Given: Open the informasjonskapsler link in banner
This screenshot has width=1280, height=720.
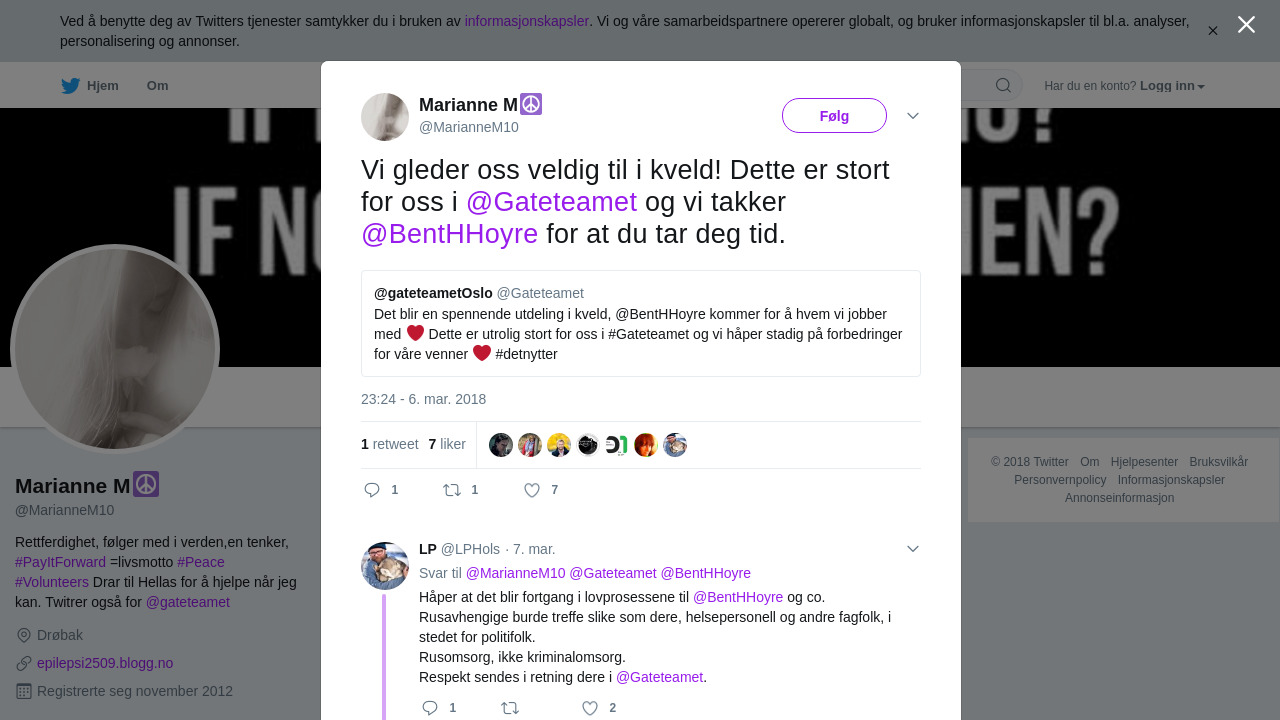Looking at the screenshot, I should click(x=526, y=21).
